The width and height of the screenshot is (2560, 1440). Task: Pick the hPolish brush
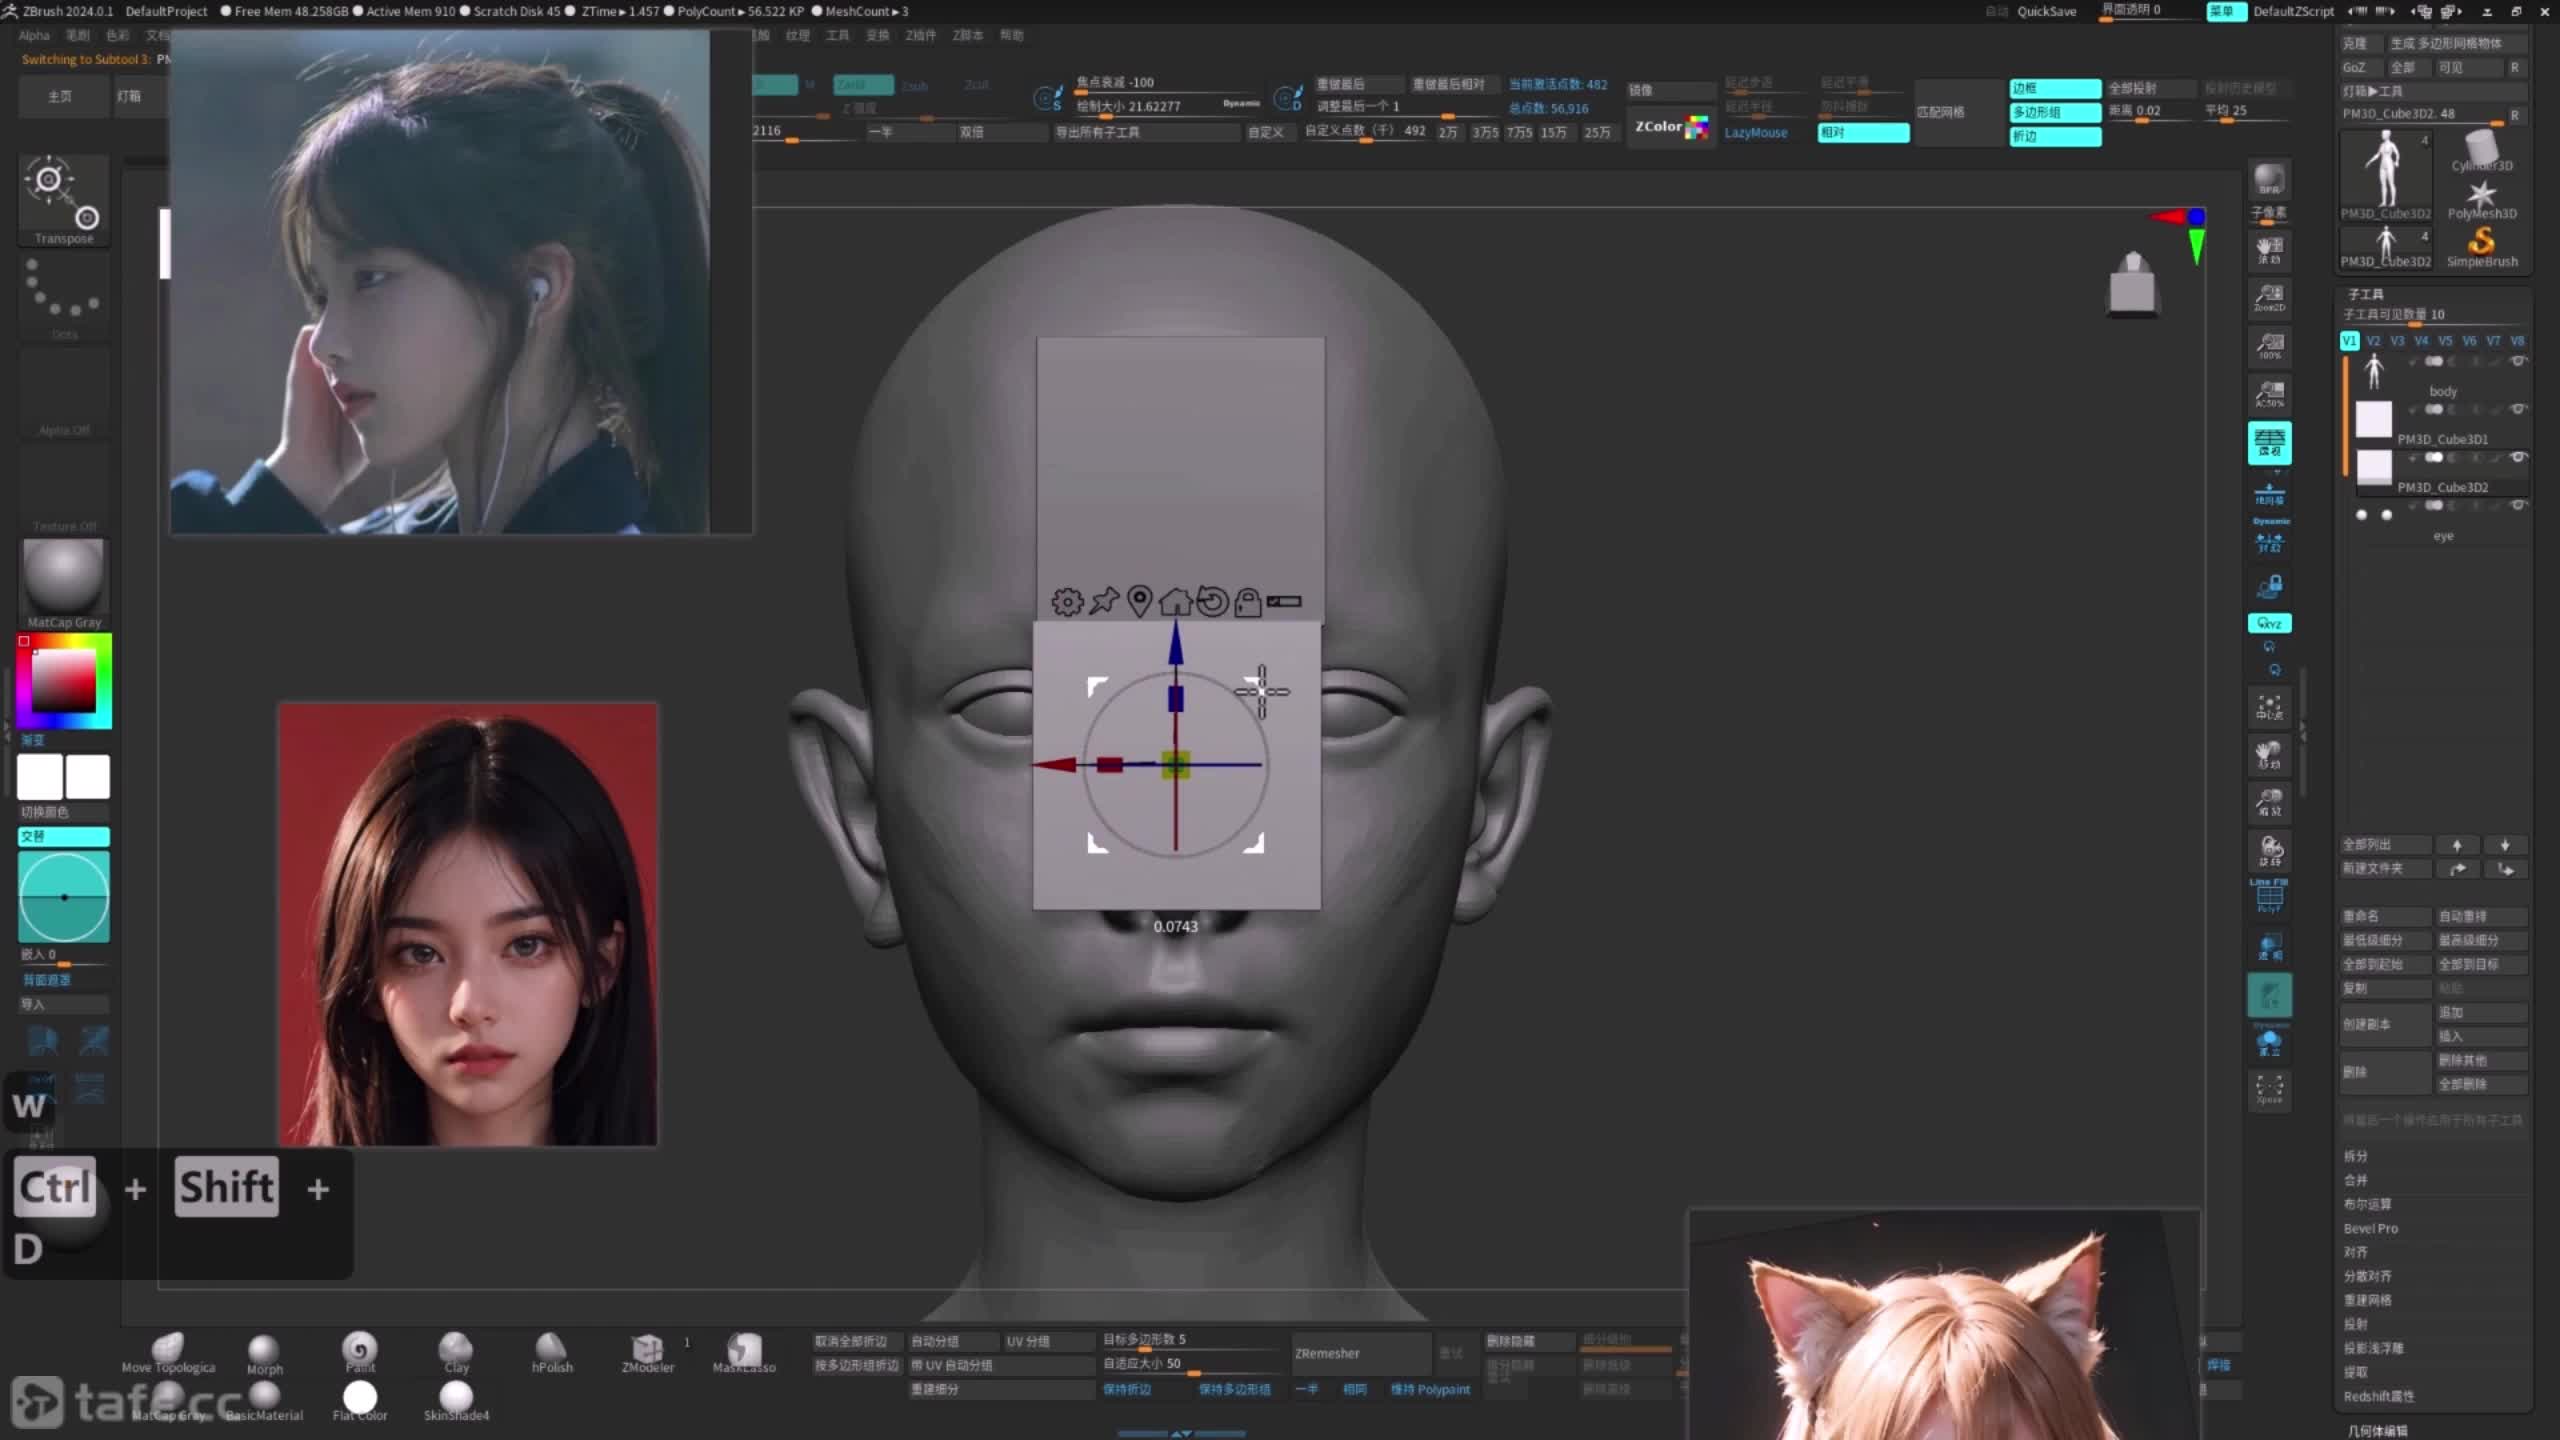[552, 1352]
